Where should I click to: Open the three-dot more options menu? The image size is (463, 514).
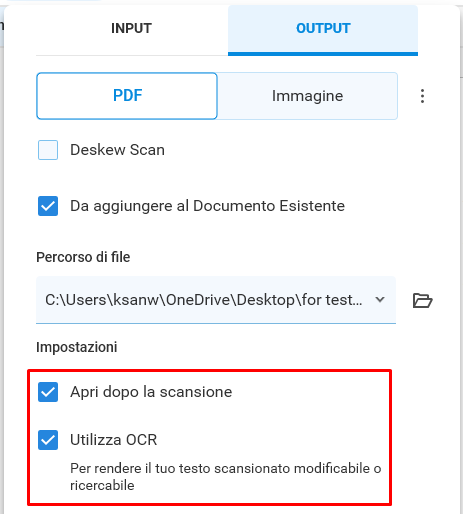coord(422,96)
